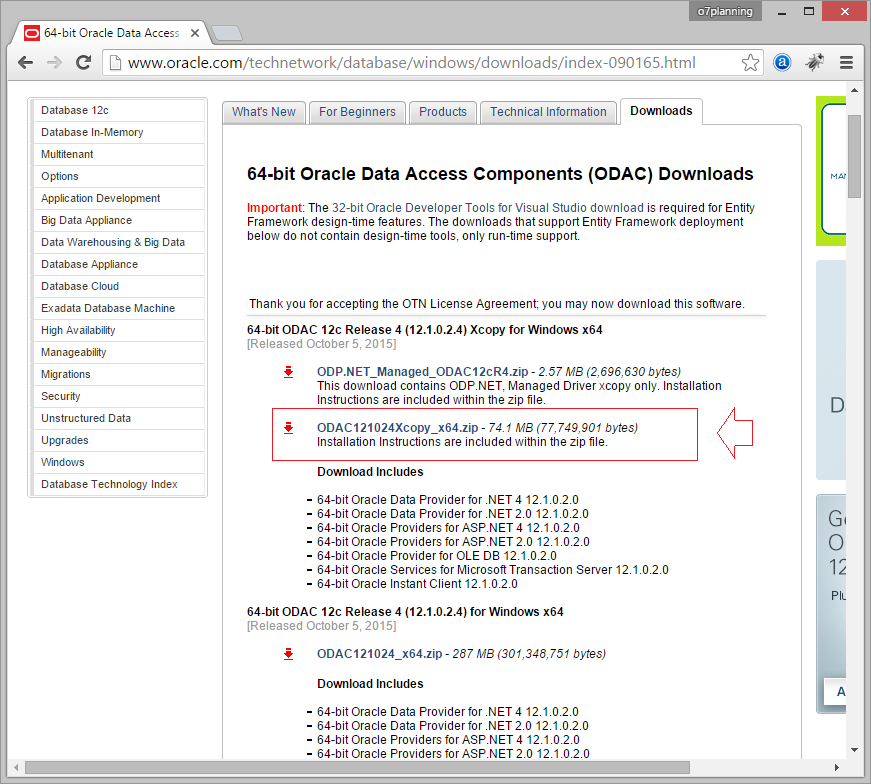The width and height of the screenshot is (871, 784).
Task: Open Database Technology Index link
Action: pyautogui.click(x=118, y=485)
